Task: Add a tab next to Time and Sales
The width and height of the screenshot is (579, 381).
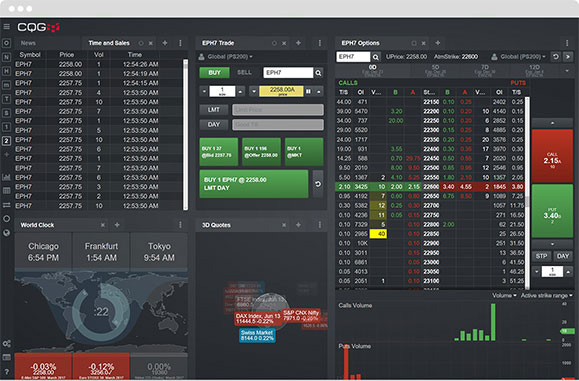Action: point(165,43)
